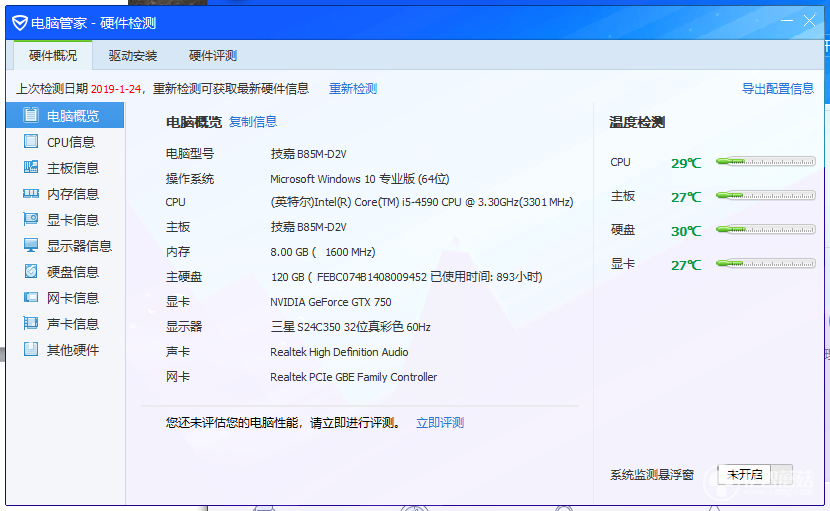Select CPU信息 label in sidebar
The width and height of the screenshot is (830, 511).
71,142
